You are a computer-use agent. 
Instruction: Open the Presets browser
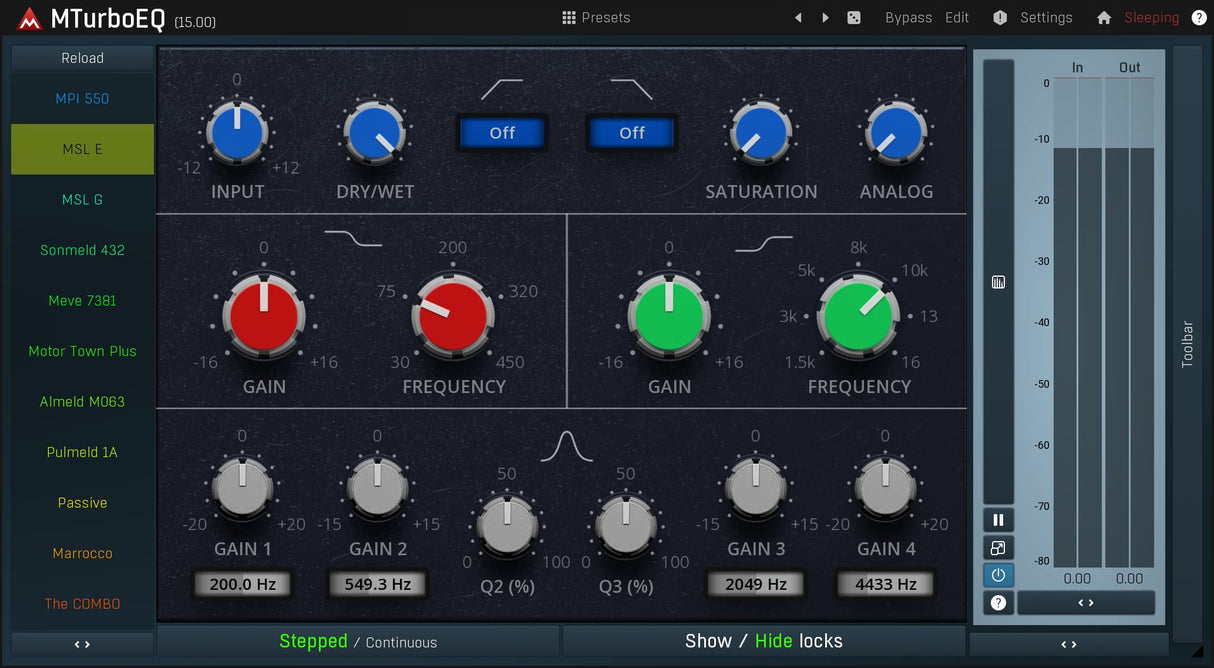tap(596, 18)
